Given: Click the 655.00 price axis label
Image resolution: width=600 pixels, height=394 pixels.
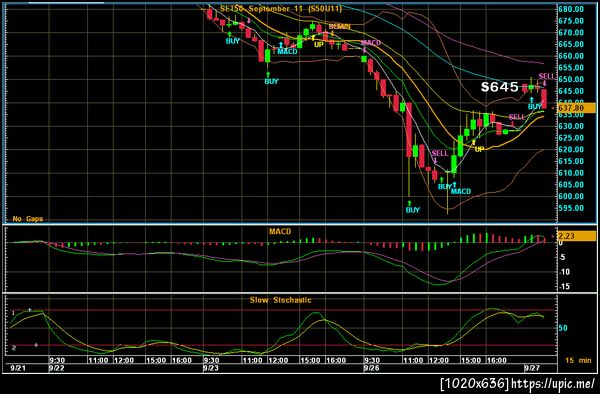Looking at the screenshot, I should [x=571, y=67].
